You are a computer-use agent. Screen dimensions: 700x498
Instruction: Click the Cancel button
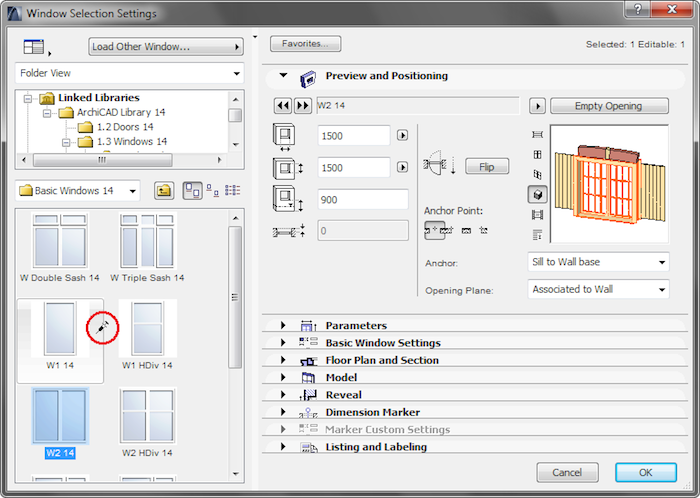(567, 472)
